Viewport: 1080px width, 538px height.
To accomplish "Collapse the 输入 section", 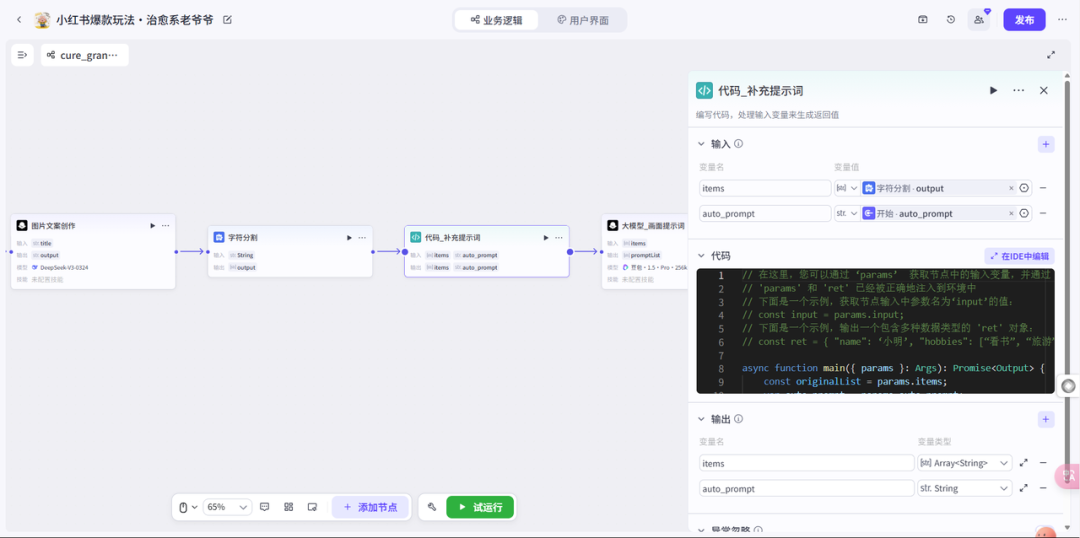I will (x=702, y=144).
